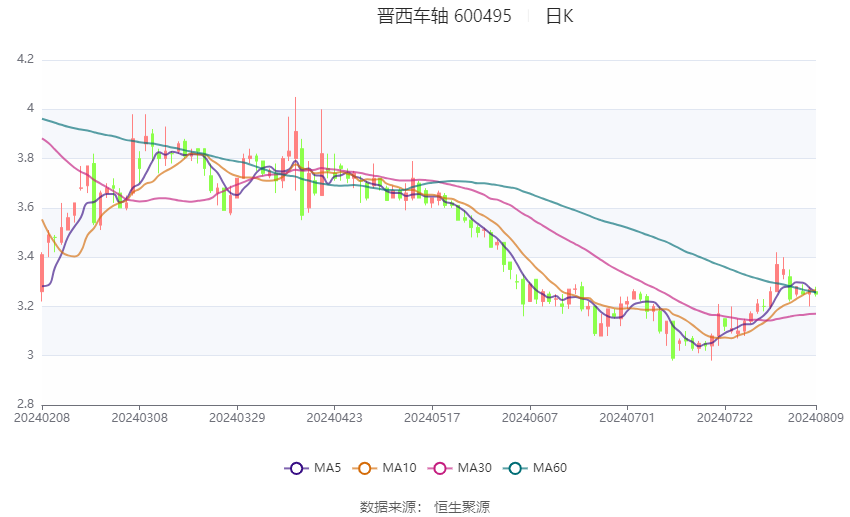Image resolution: width=850 pixels, height=517 pixels.
Task: Click the x-axis date label 20240809
Action: pos(816,418)
